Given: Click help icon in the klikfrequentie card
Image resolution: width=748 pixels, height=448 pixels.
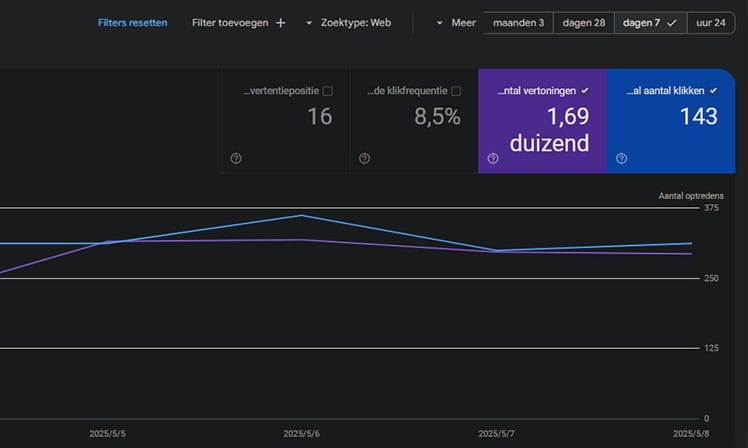Looking at the screenshot, I should (364, 158).
